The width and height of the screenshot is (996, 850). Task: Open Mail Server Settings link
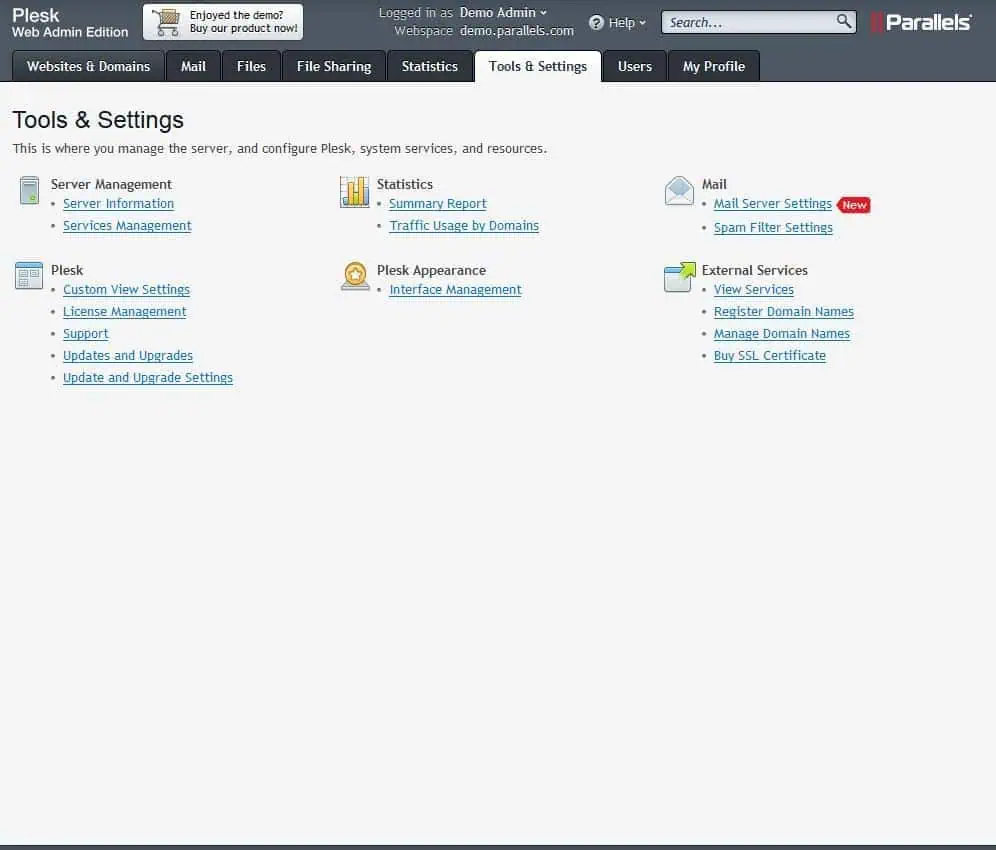point(772,204)
